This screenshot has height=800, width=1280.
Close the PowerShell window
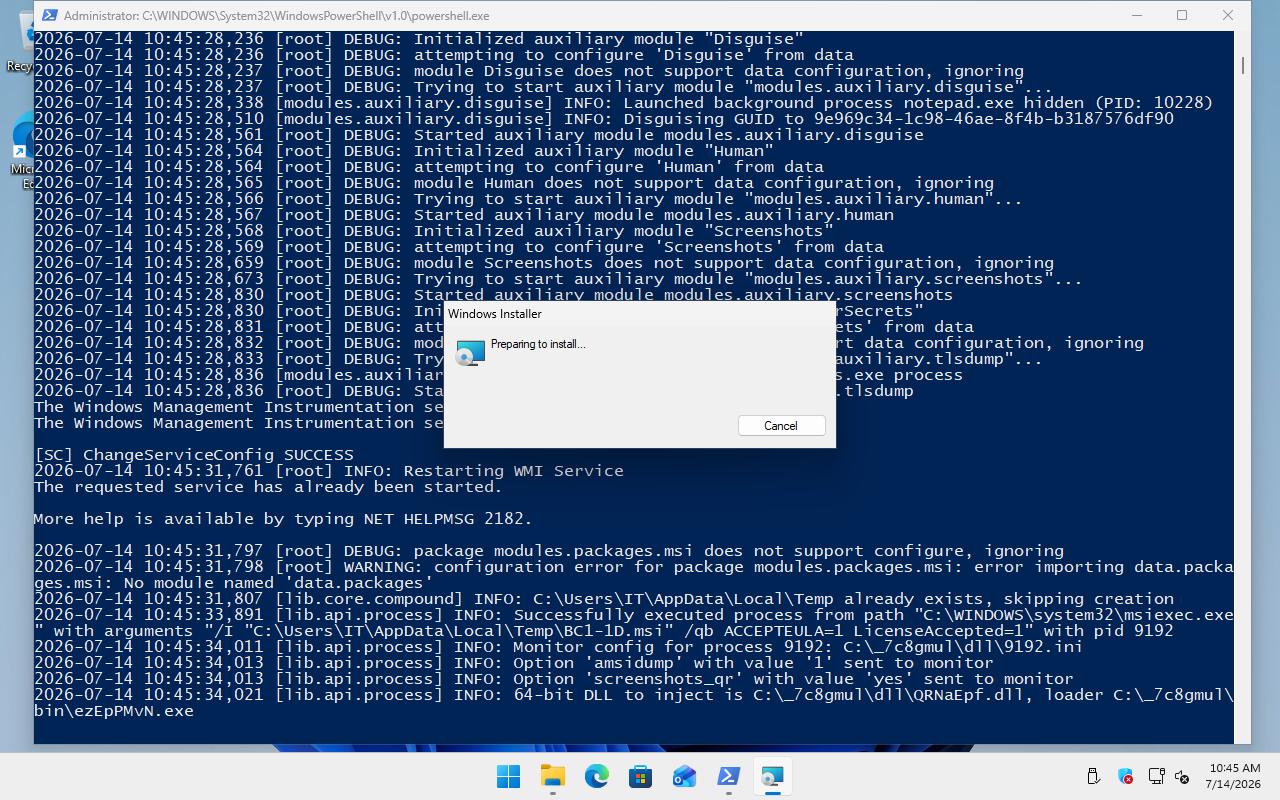pos(1228,15)
